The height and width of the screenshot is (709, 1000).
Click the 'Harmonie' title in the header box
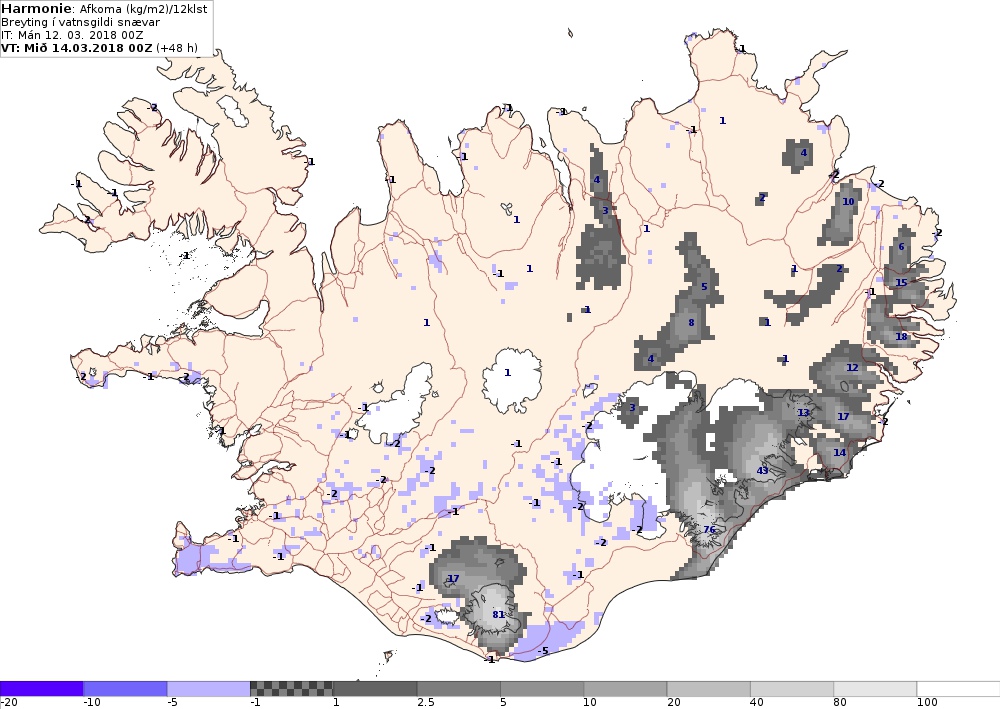point(38,9)
